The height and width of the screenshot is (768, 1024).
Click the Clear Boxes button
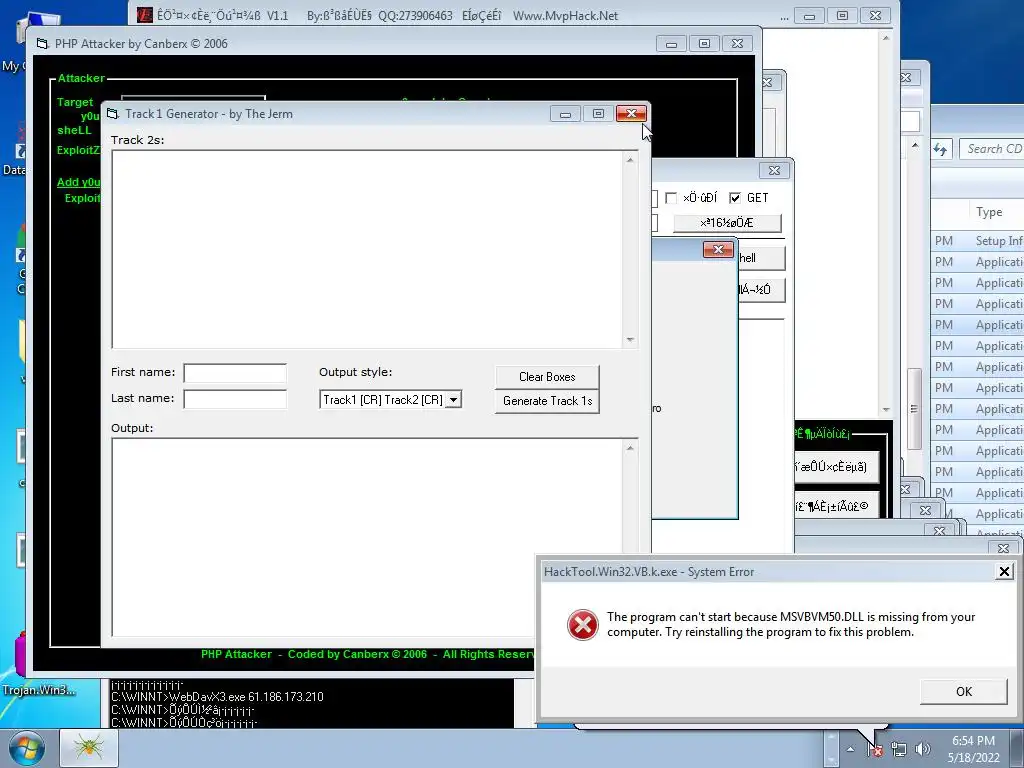coord(547,377)
